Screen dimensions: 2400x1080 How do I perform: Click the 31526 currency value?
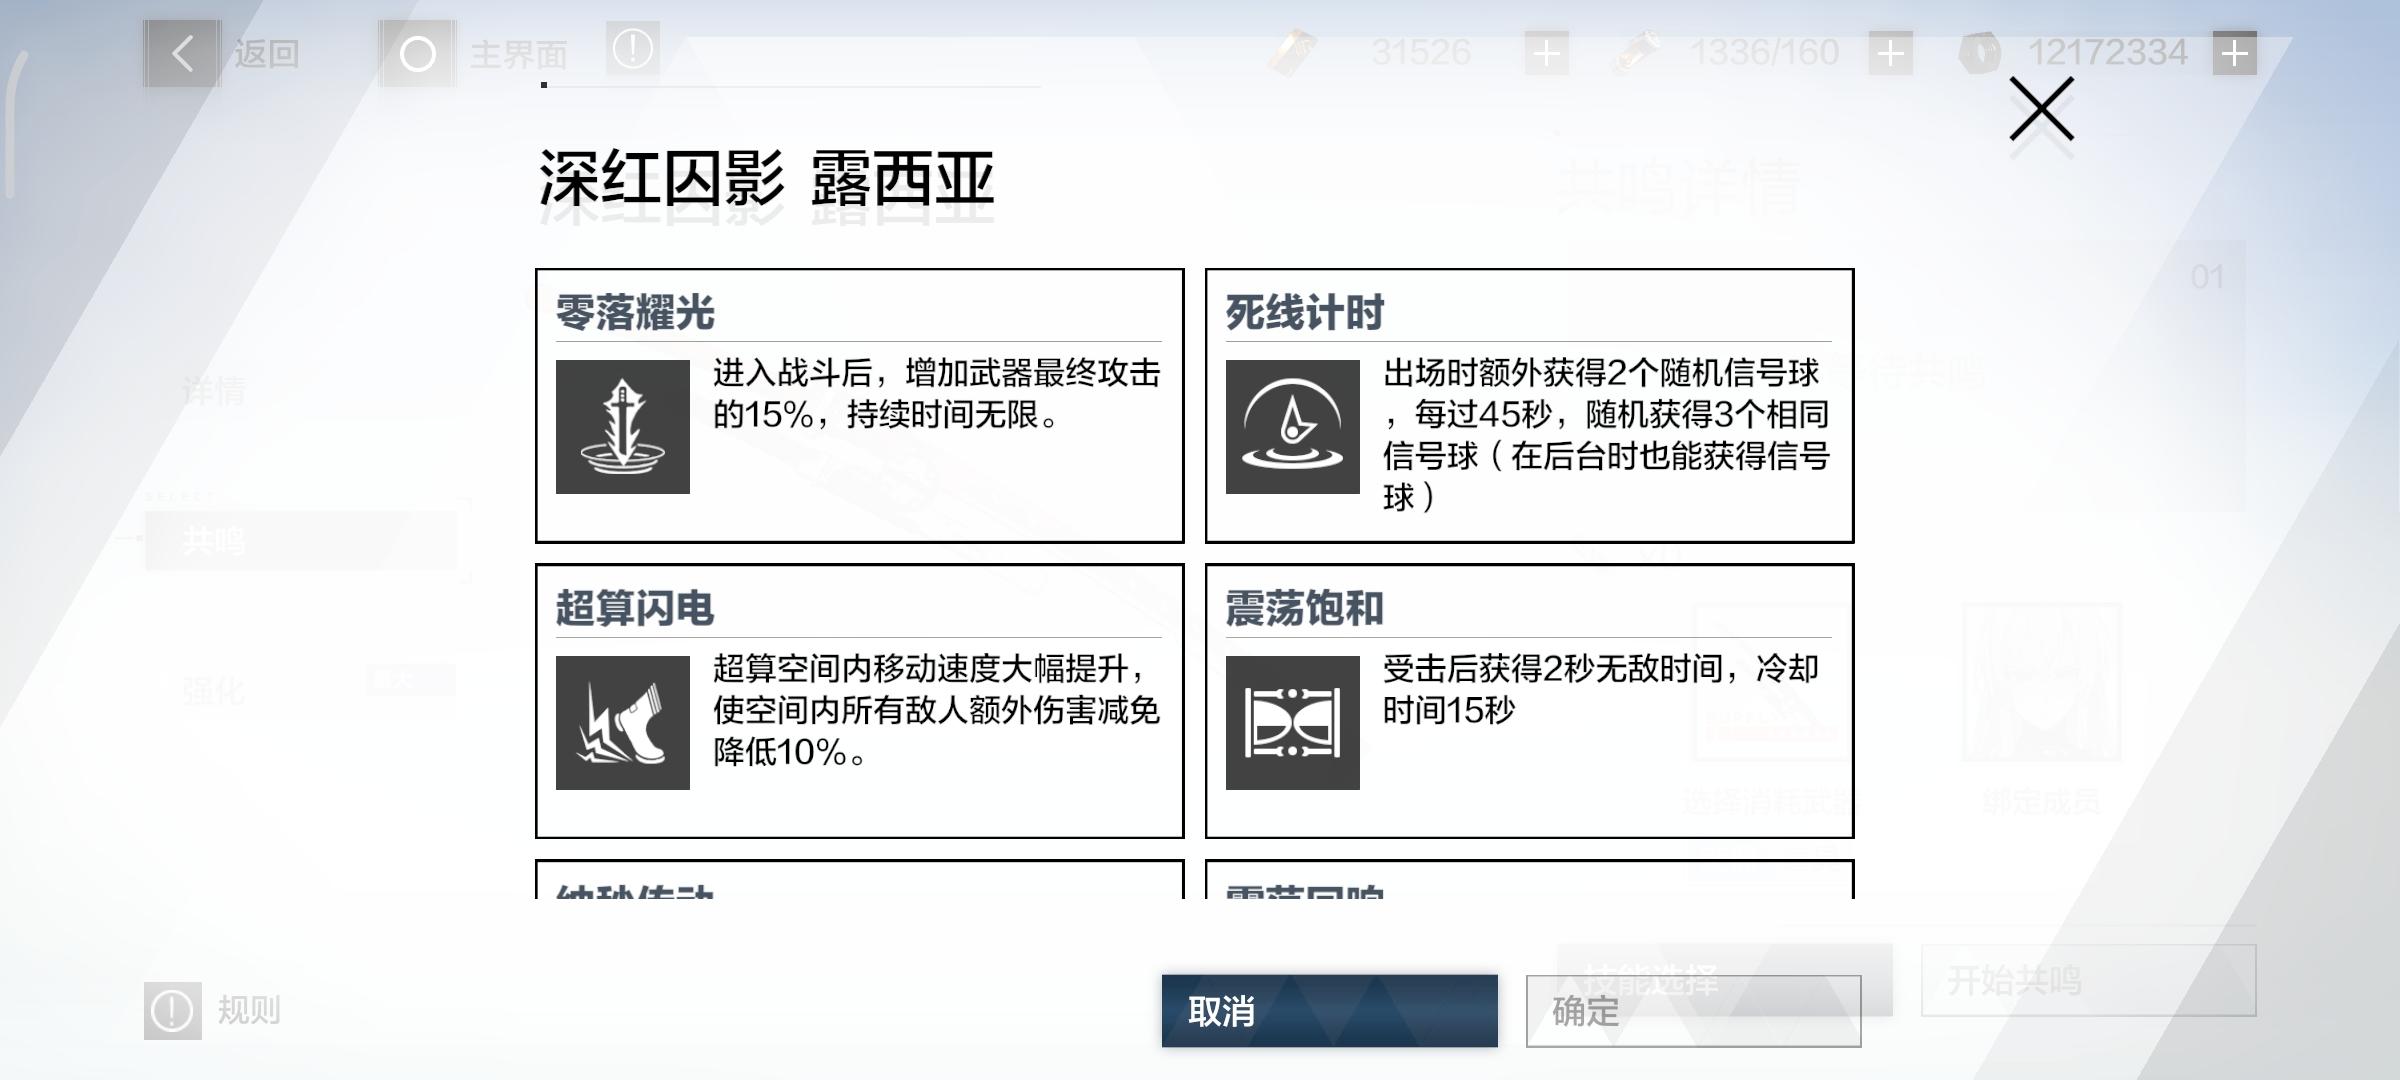point(1421,53)
